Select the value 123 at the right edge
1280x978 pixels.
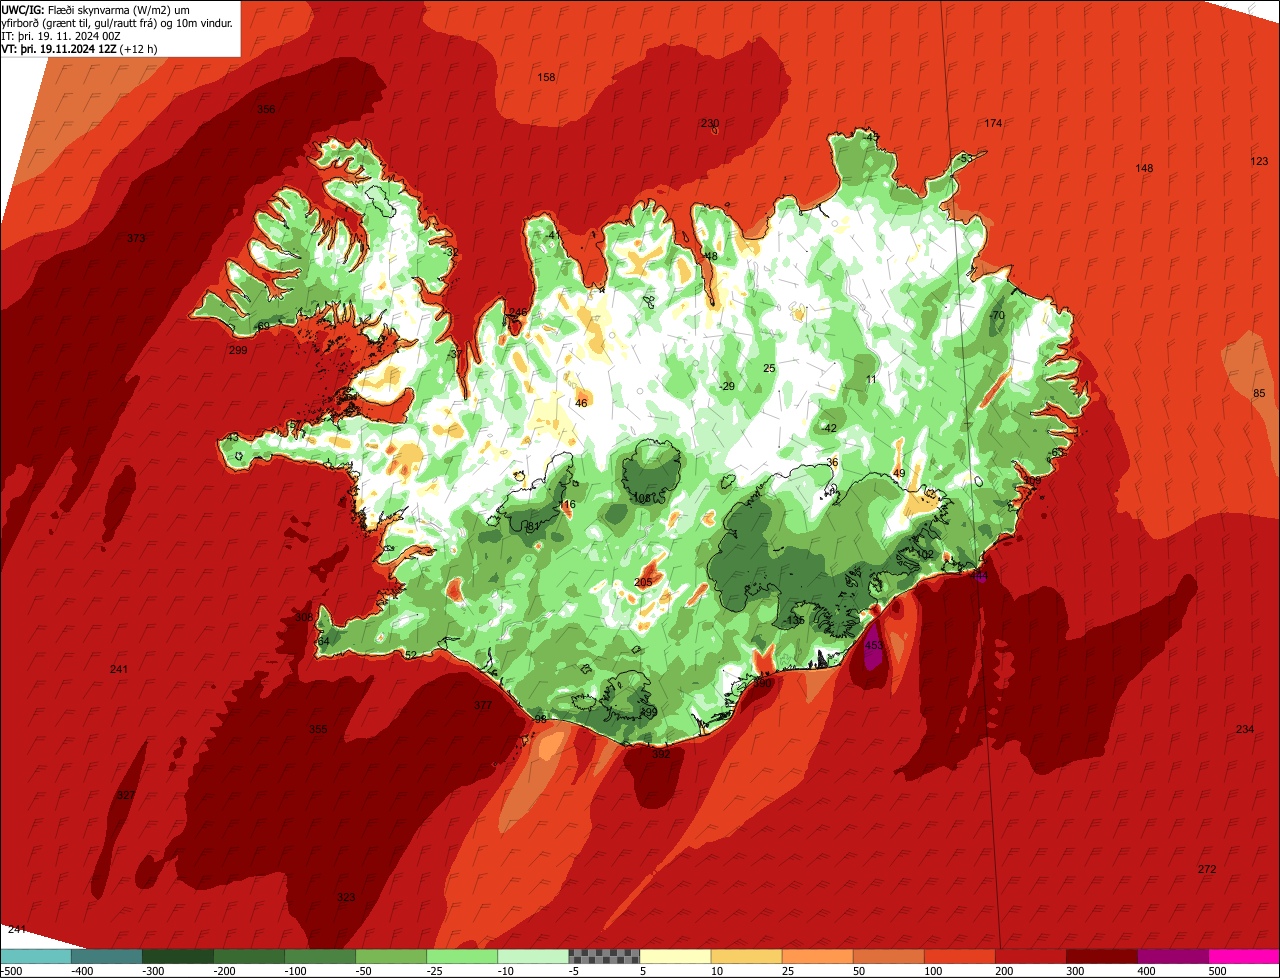(1259, 161)
